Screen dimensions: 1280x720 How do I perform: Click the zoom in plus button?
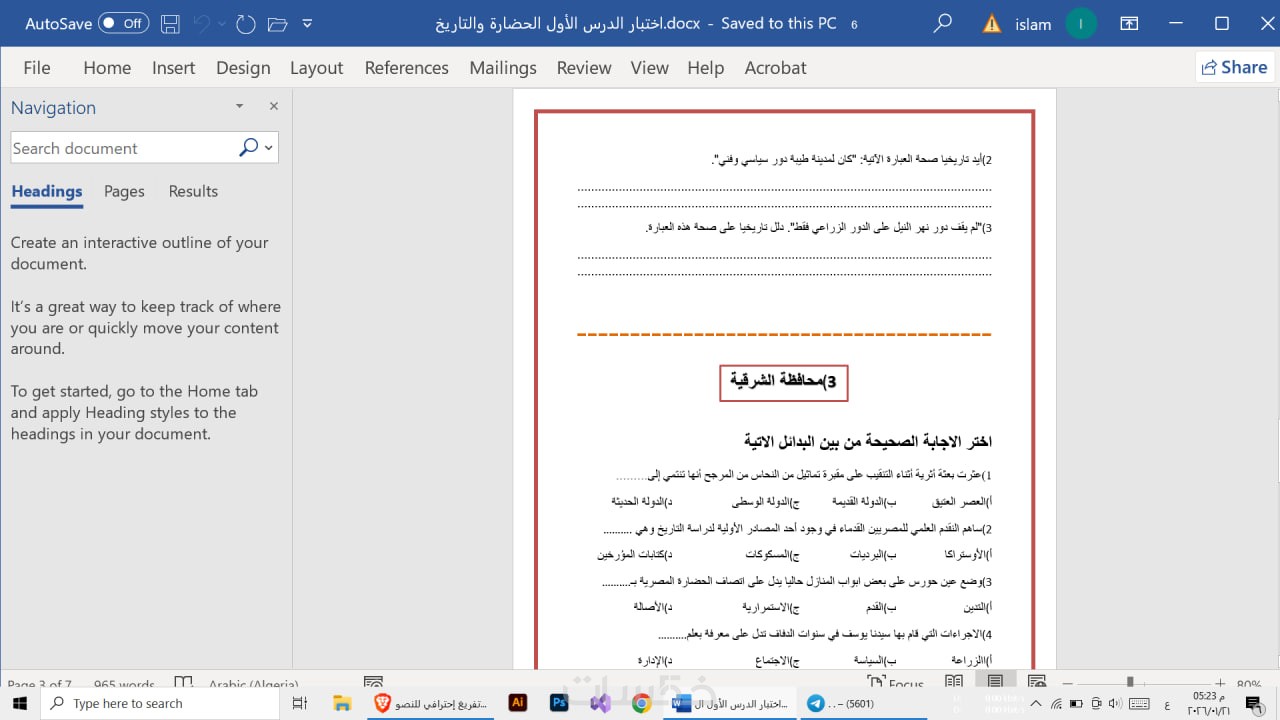pos(1219,685)
